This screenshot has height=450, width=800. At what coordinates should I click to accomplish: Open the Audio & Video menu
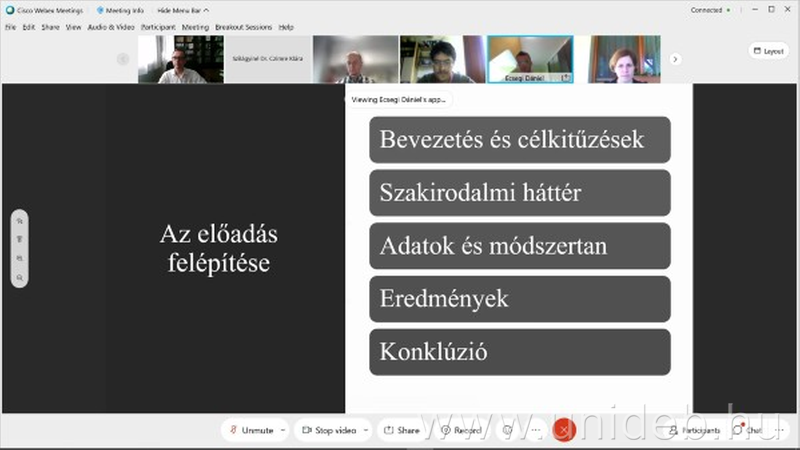pyautogui.click(x=111, y=27)
